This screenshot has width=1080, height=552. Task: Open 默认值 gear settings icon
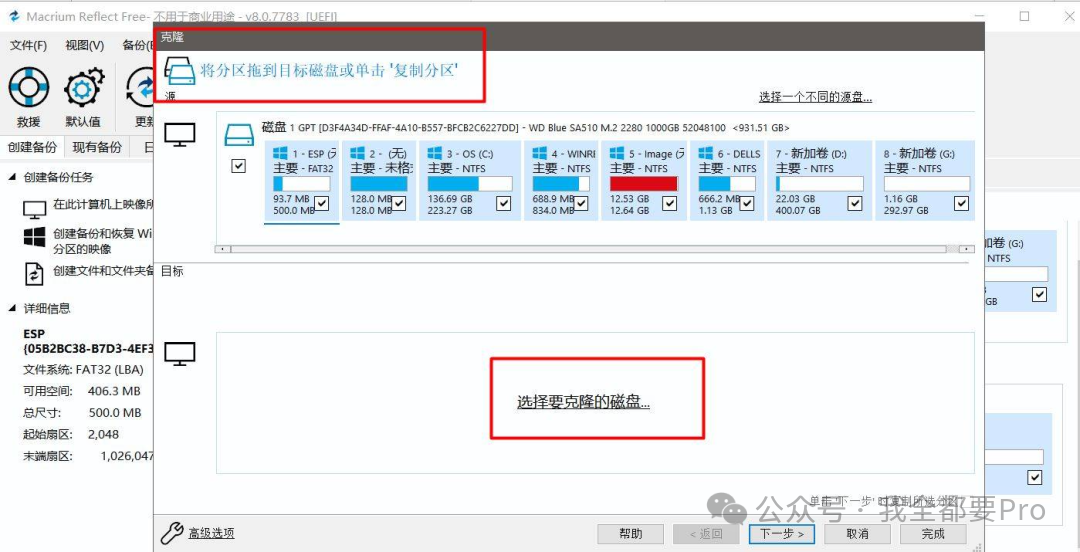[83, 89]
